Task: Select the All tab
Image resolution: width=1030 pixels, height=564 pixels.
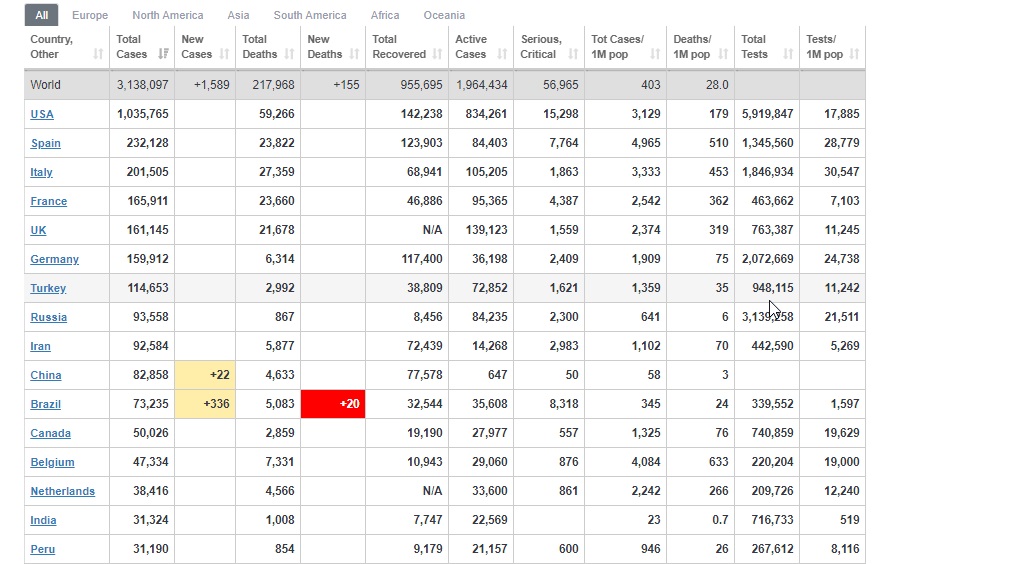Action: pyautogui.click(x=41, y=15)
